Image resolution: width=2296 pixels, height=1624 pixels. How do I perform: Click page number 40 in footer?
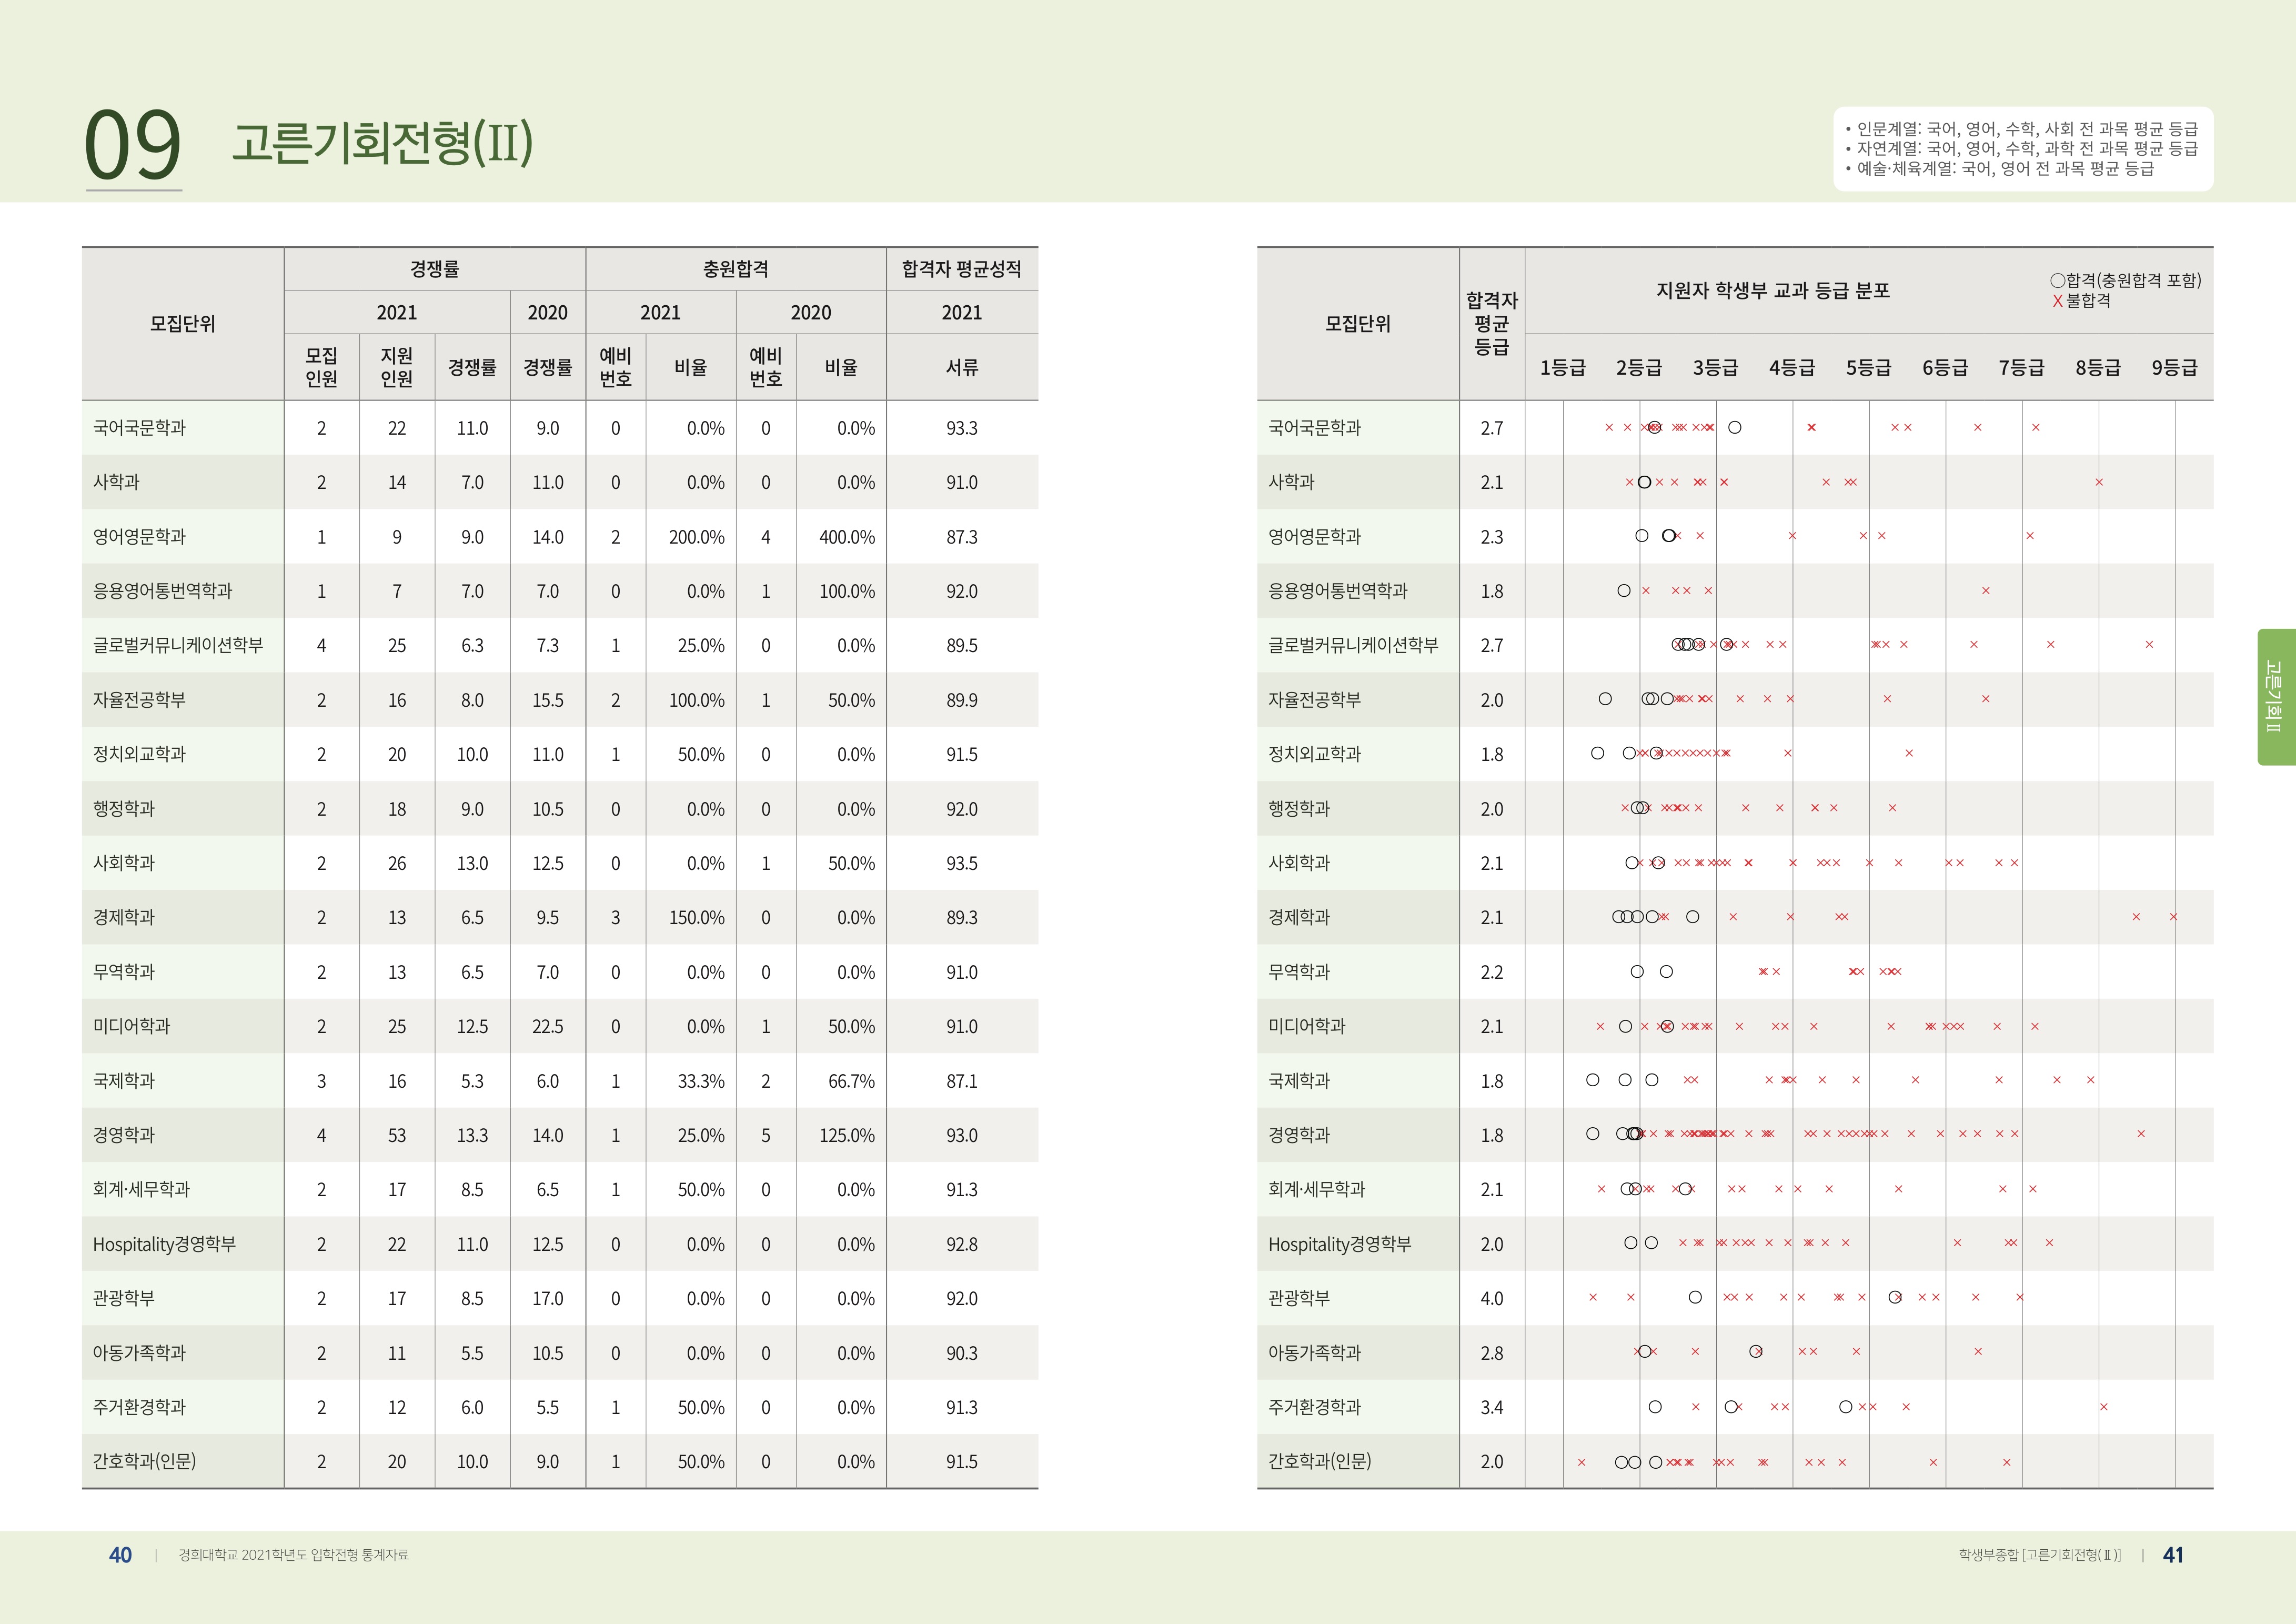tap(120, 1555)
